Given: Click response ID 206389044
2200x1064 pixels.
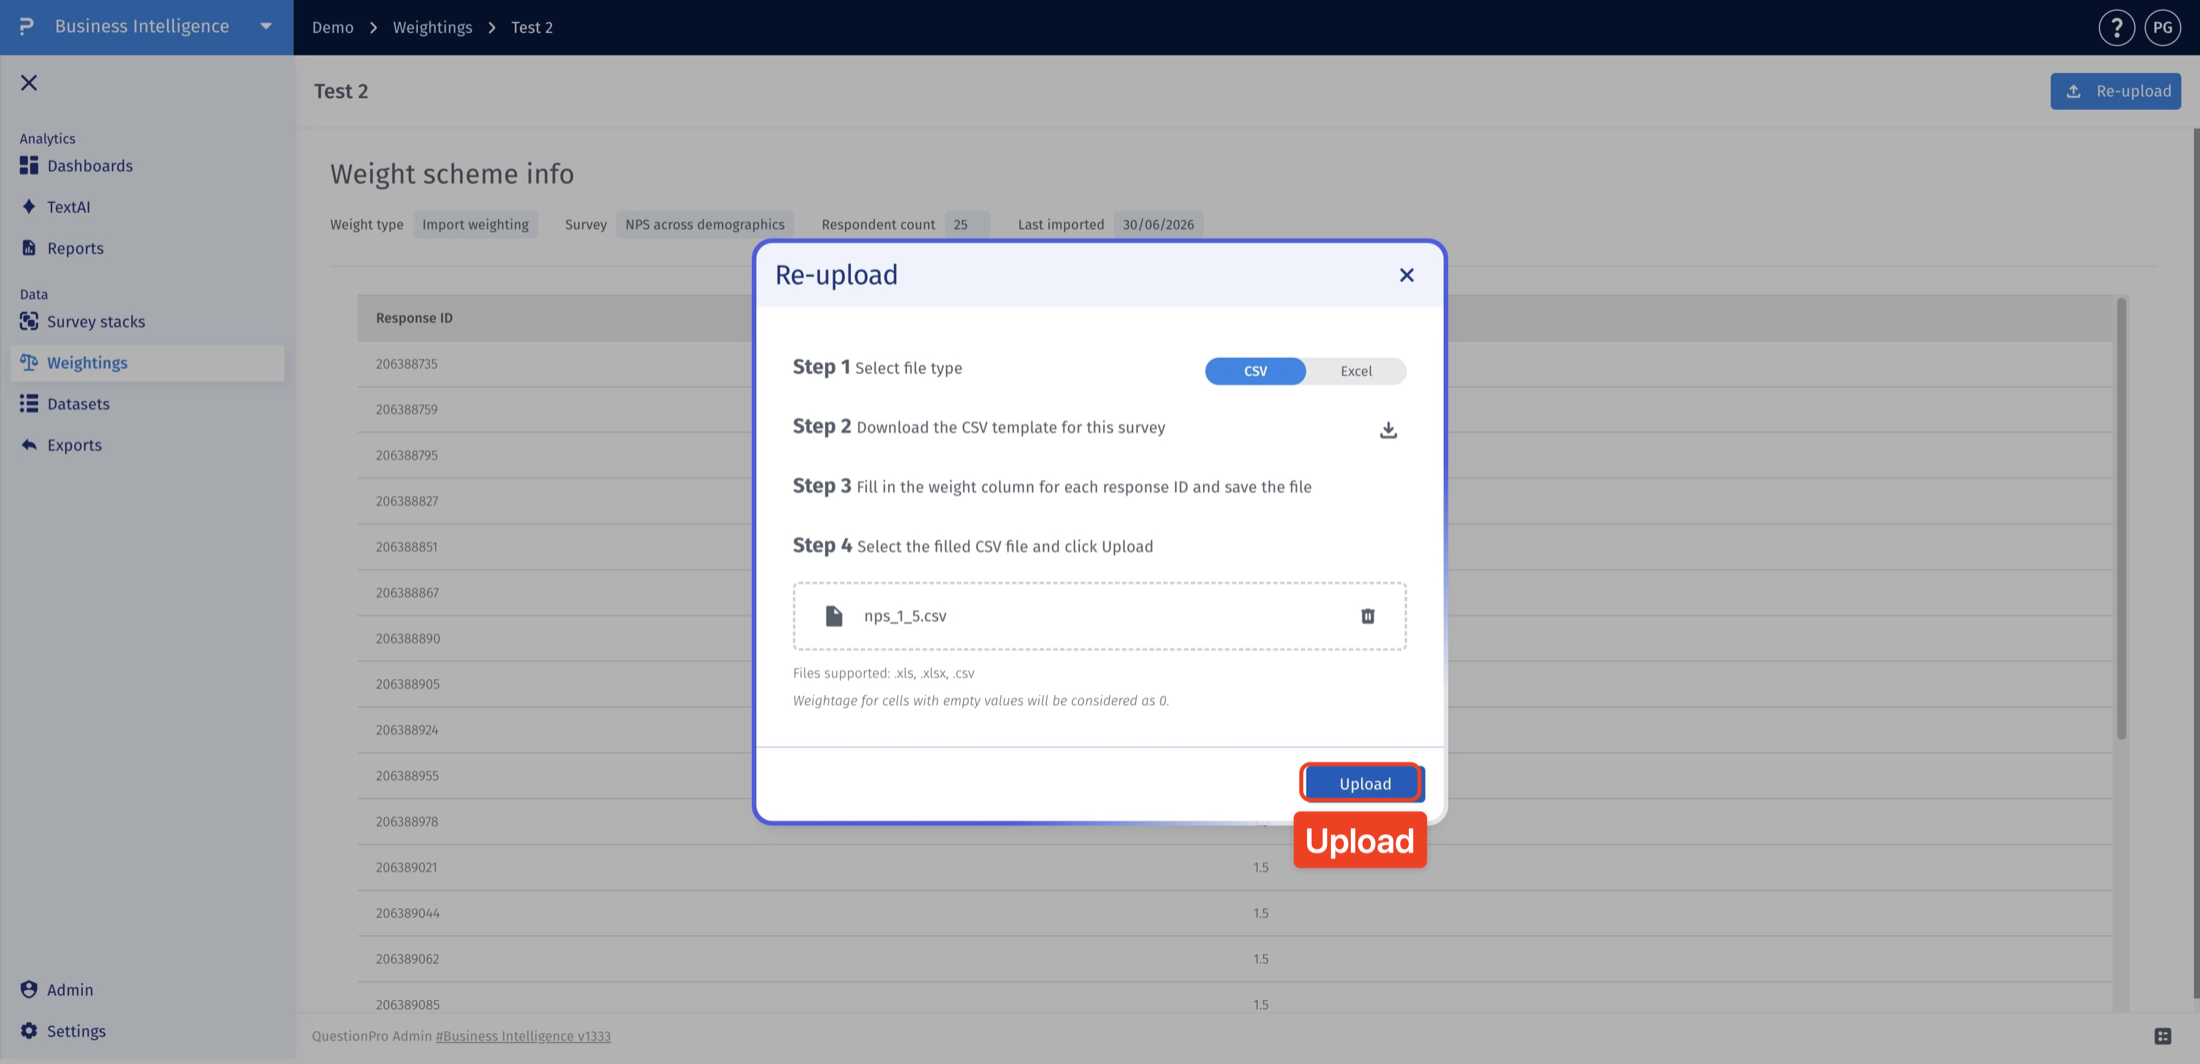Looking at the screenshot, I should pos(407,913).
